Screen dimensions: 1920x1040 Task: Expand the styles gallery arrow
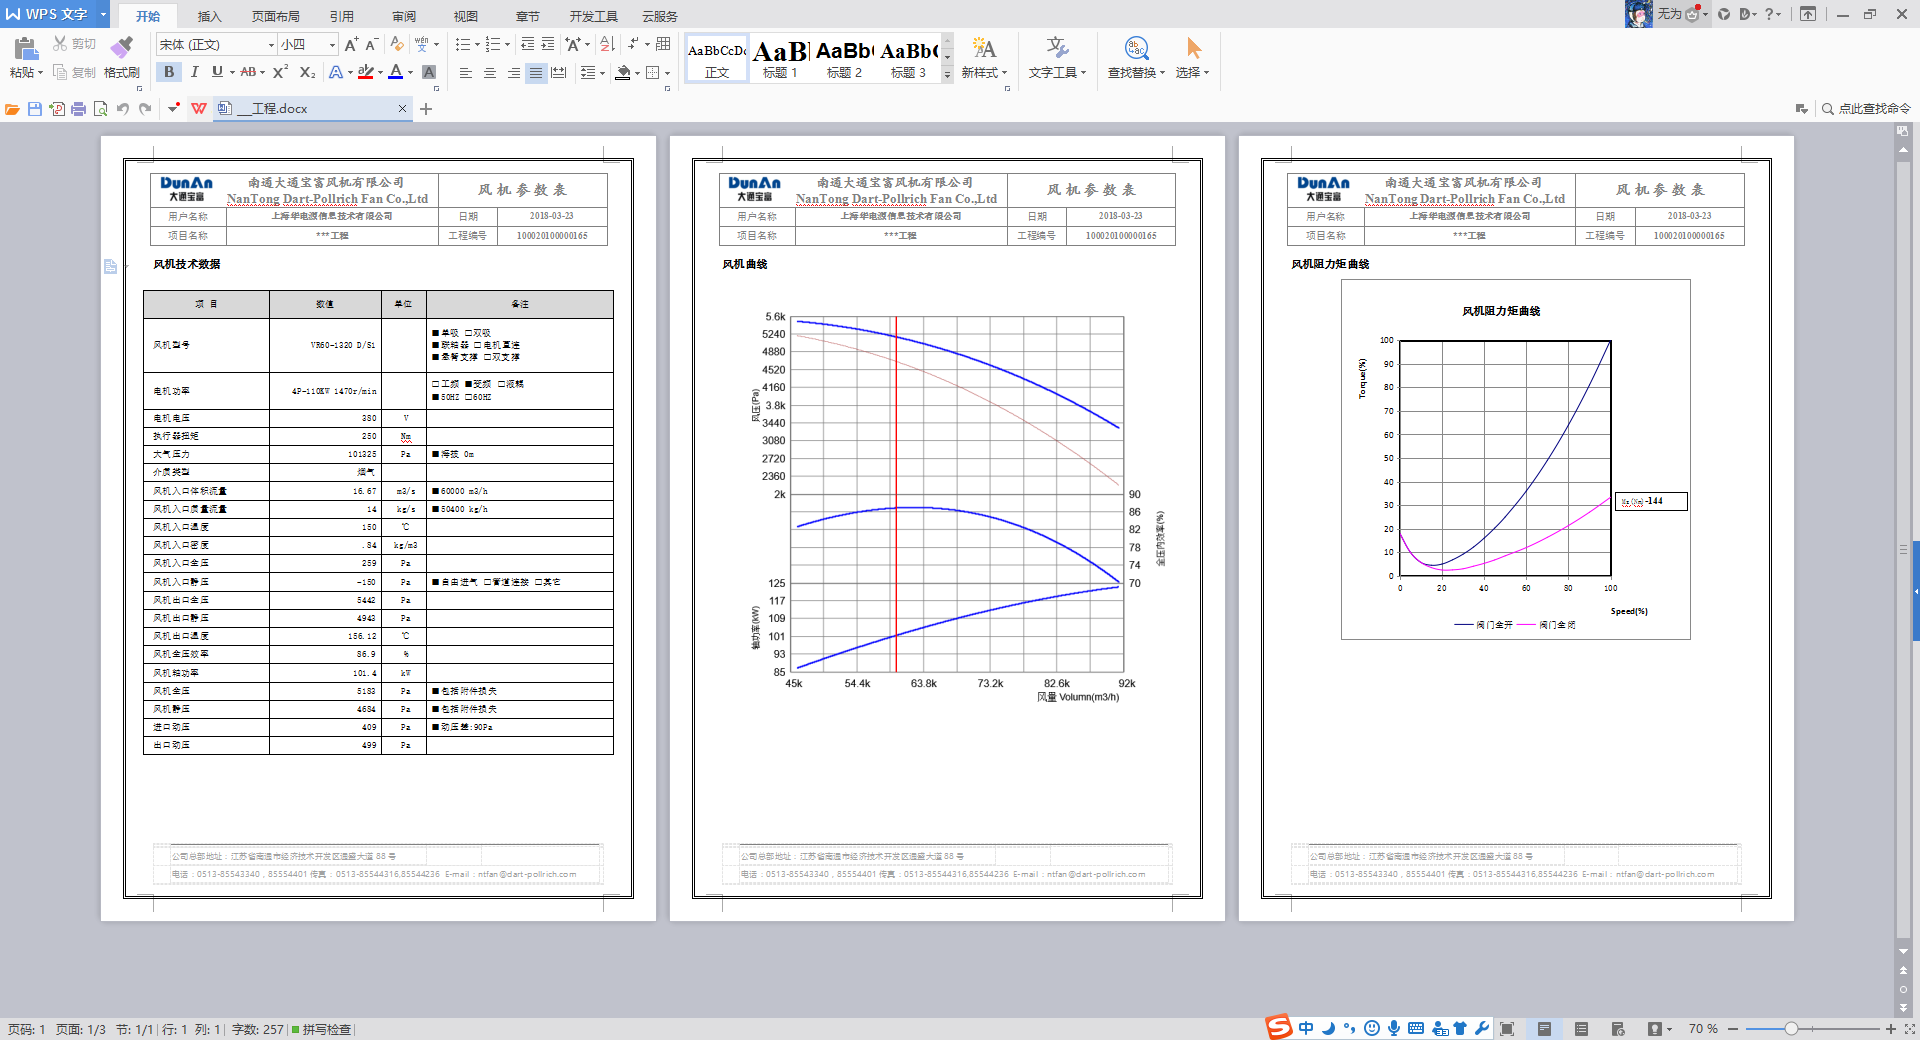947,75
